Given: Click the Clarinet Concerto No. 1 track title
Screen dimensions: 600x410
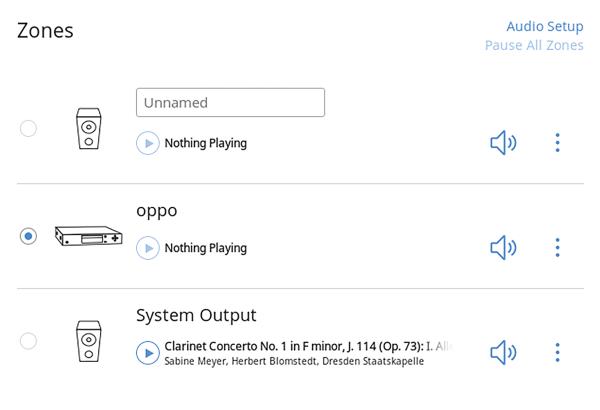Looking at the screenshot, I should pos(295,346).
